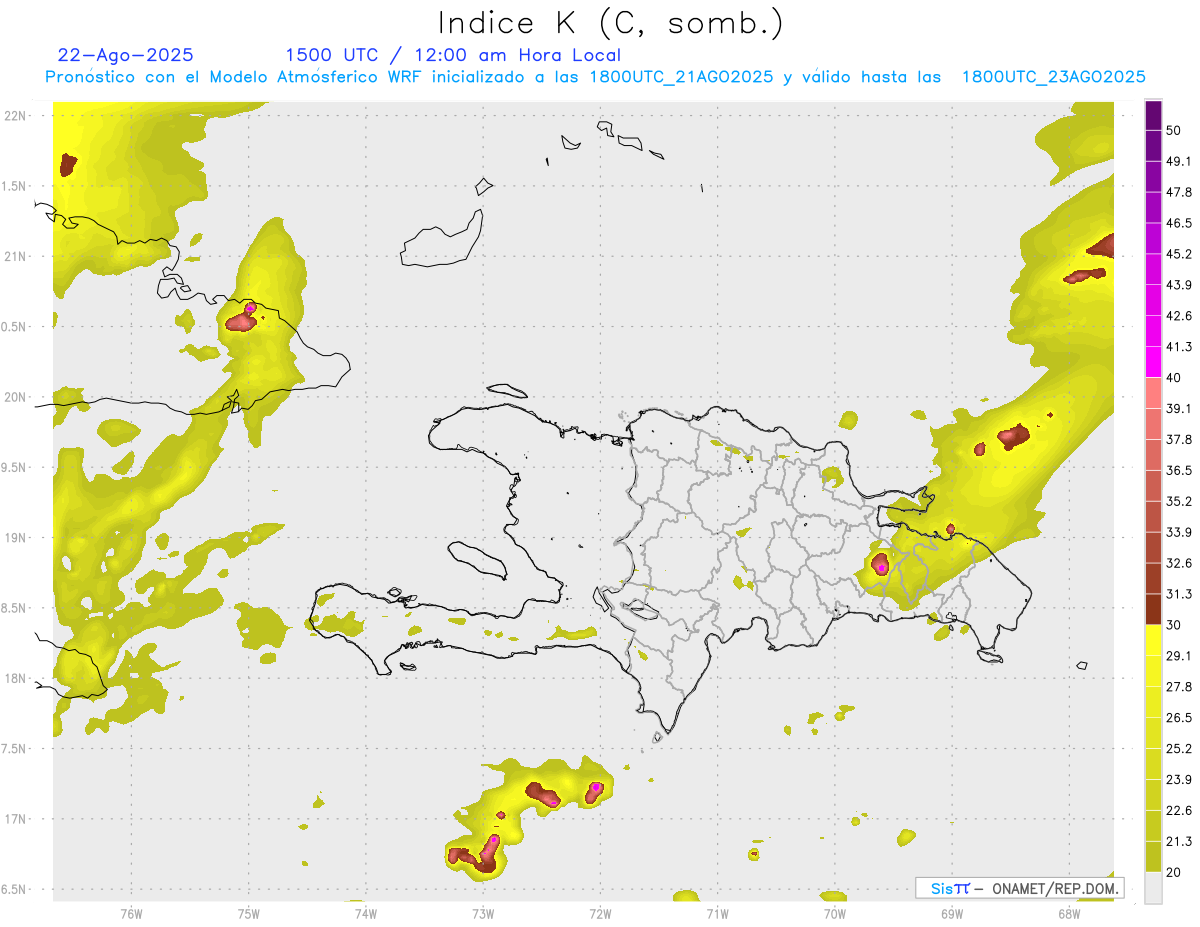Click the colorbar label '40'
Viewport: 1200px width, 927px height.
click(1174, 378)
